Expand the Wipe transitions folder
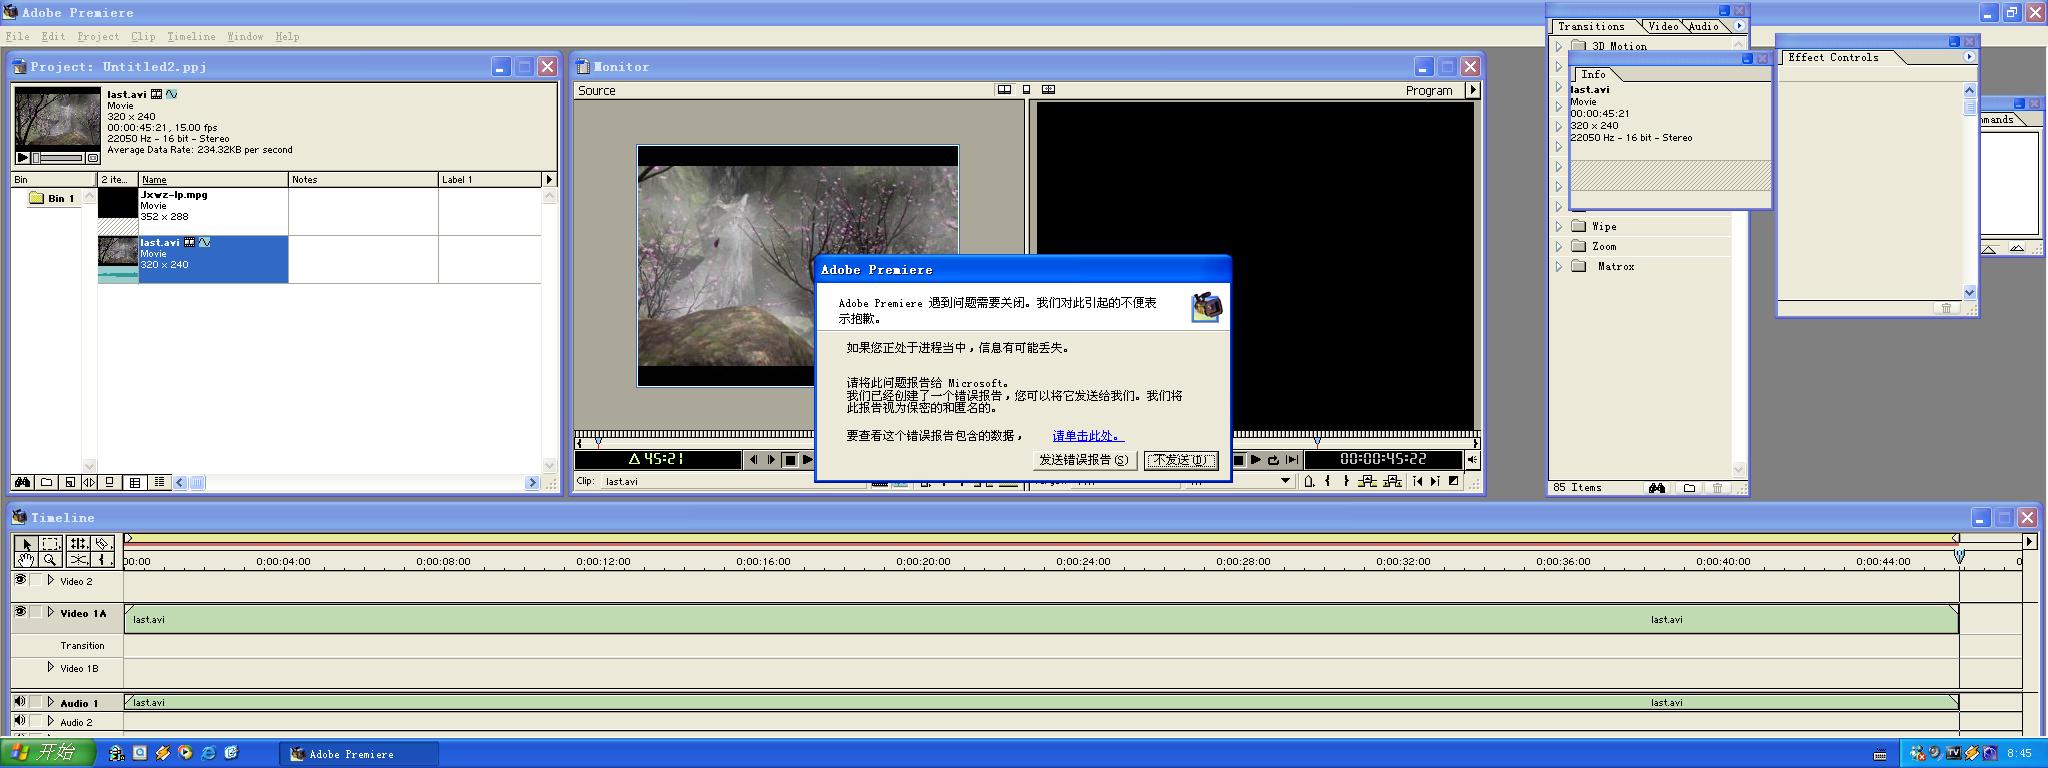The width and height of the screenshot is (2048, 768). tap(1559, 226)
